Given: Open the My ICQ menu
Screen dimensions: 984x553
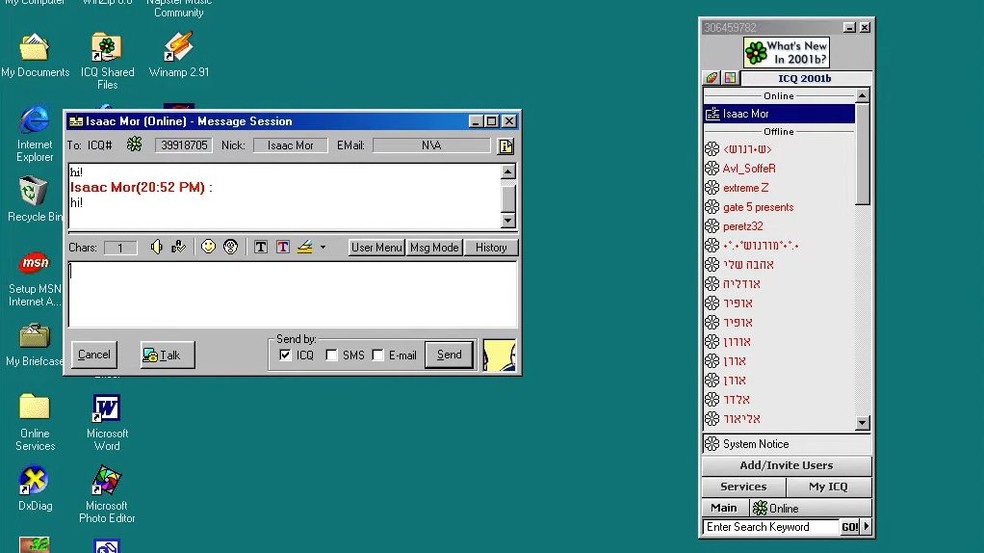Looking at the screenshot, I should pos(828,486).
